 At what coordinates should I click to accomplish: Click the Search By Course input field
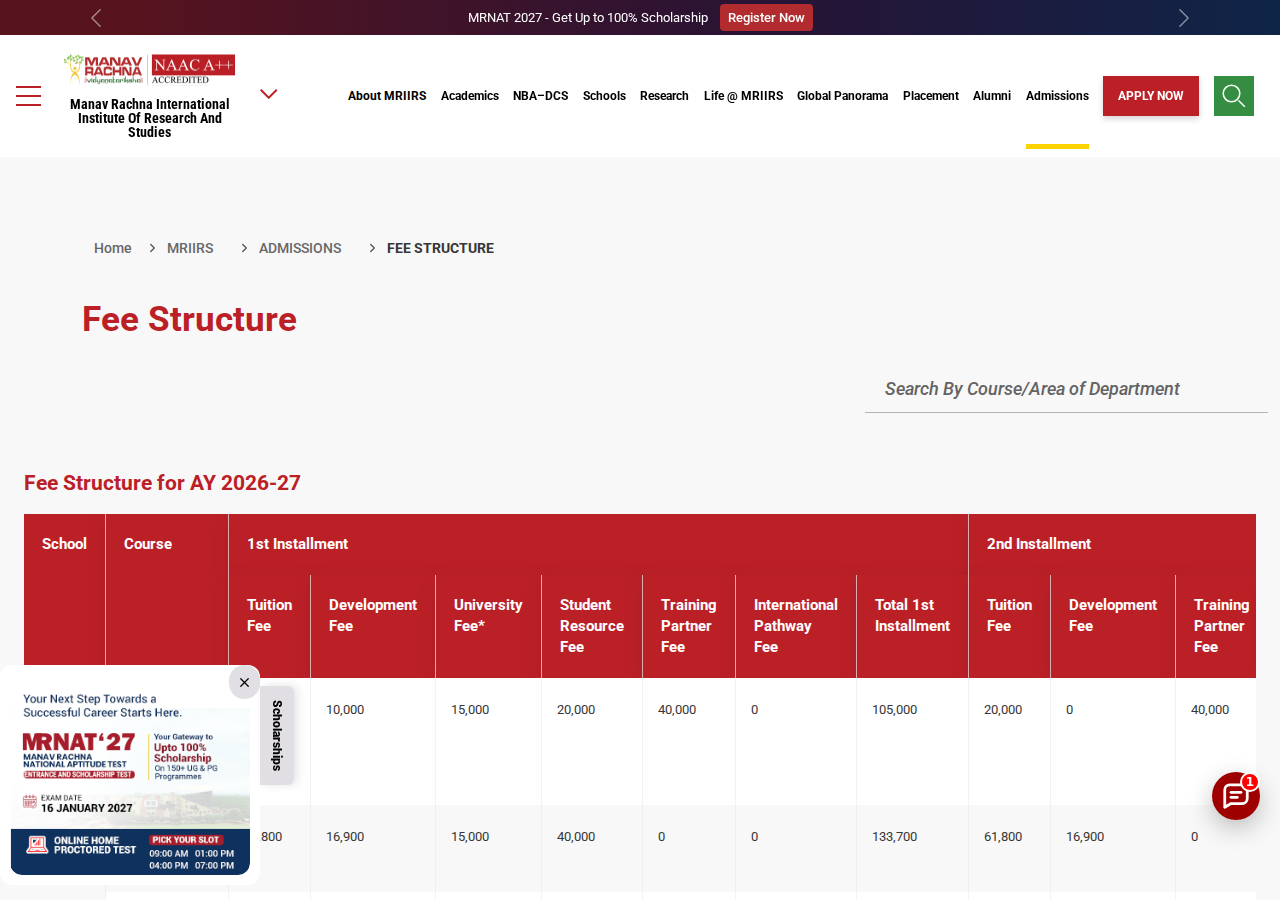[x=1066, y=389]
